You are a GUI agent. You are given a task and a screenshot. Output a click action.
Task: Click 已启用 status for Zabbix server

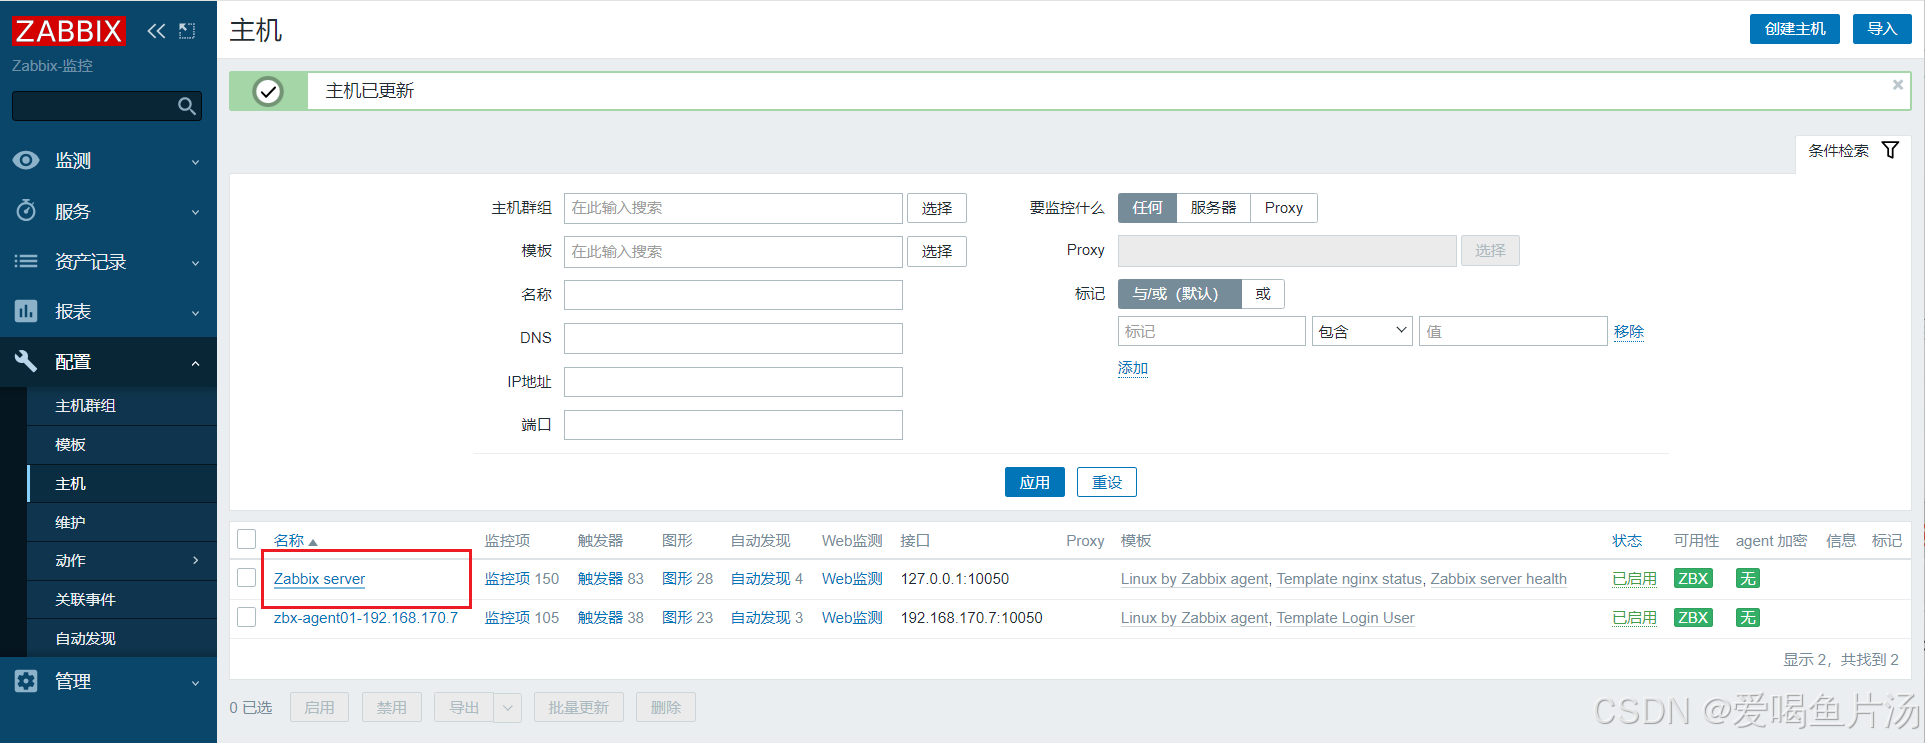pos(1634,578)
